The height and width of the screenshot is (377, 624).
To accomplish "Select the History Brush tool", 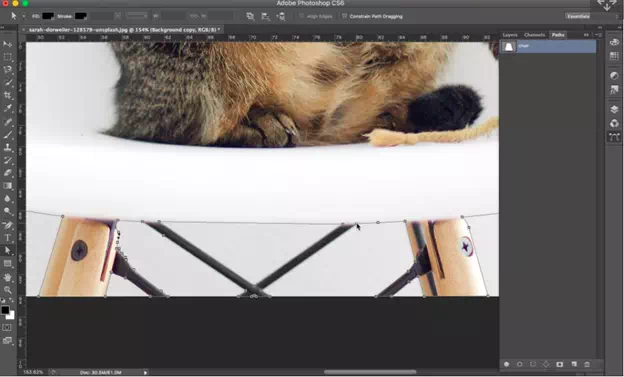I will pos(8,160).
